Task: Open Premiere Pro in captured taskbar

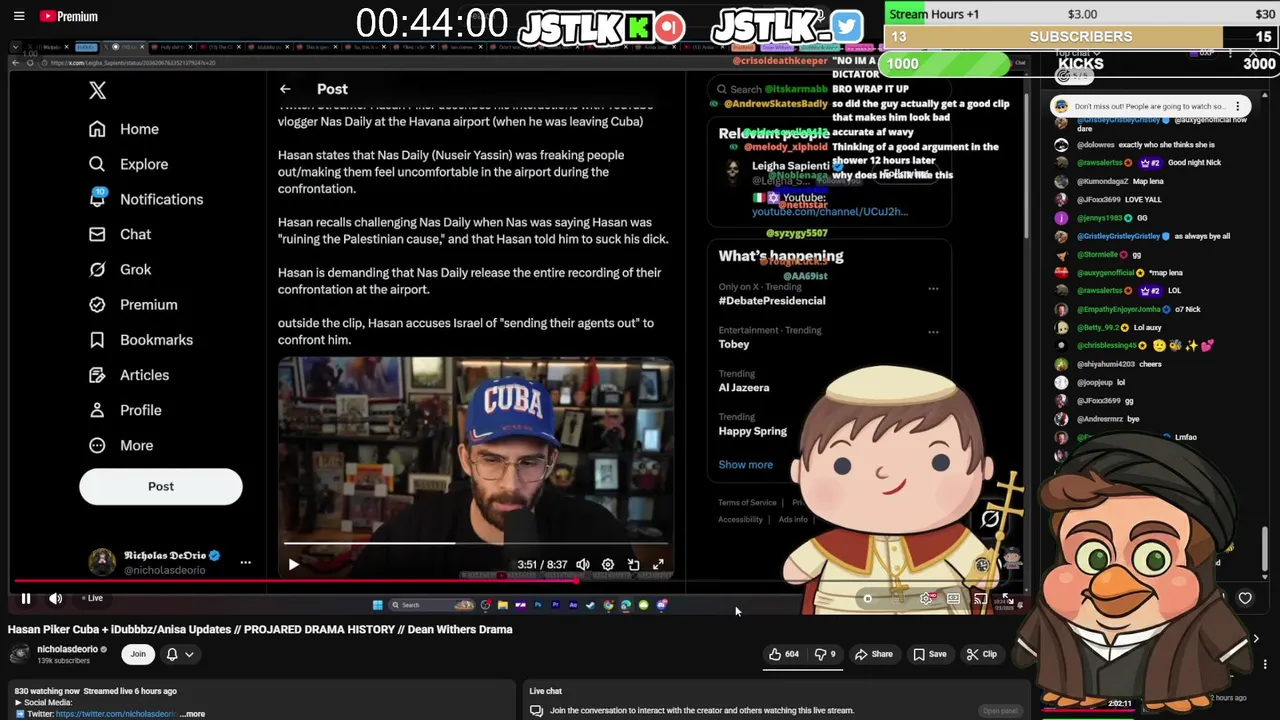Action: [x=555, y=605]
